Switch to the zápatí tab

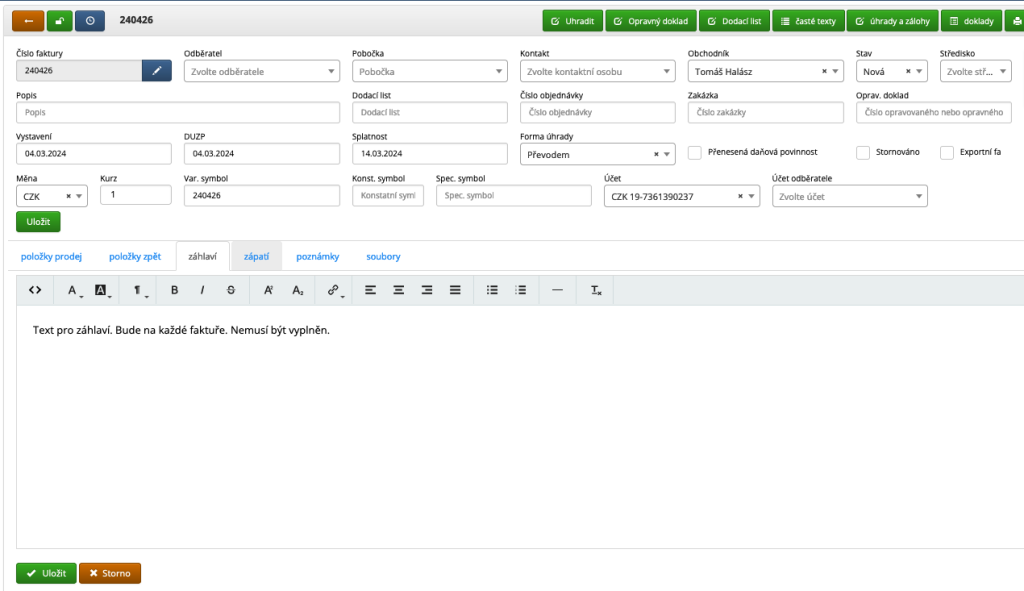click(x=256, y=257)
